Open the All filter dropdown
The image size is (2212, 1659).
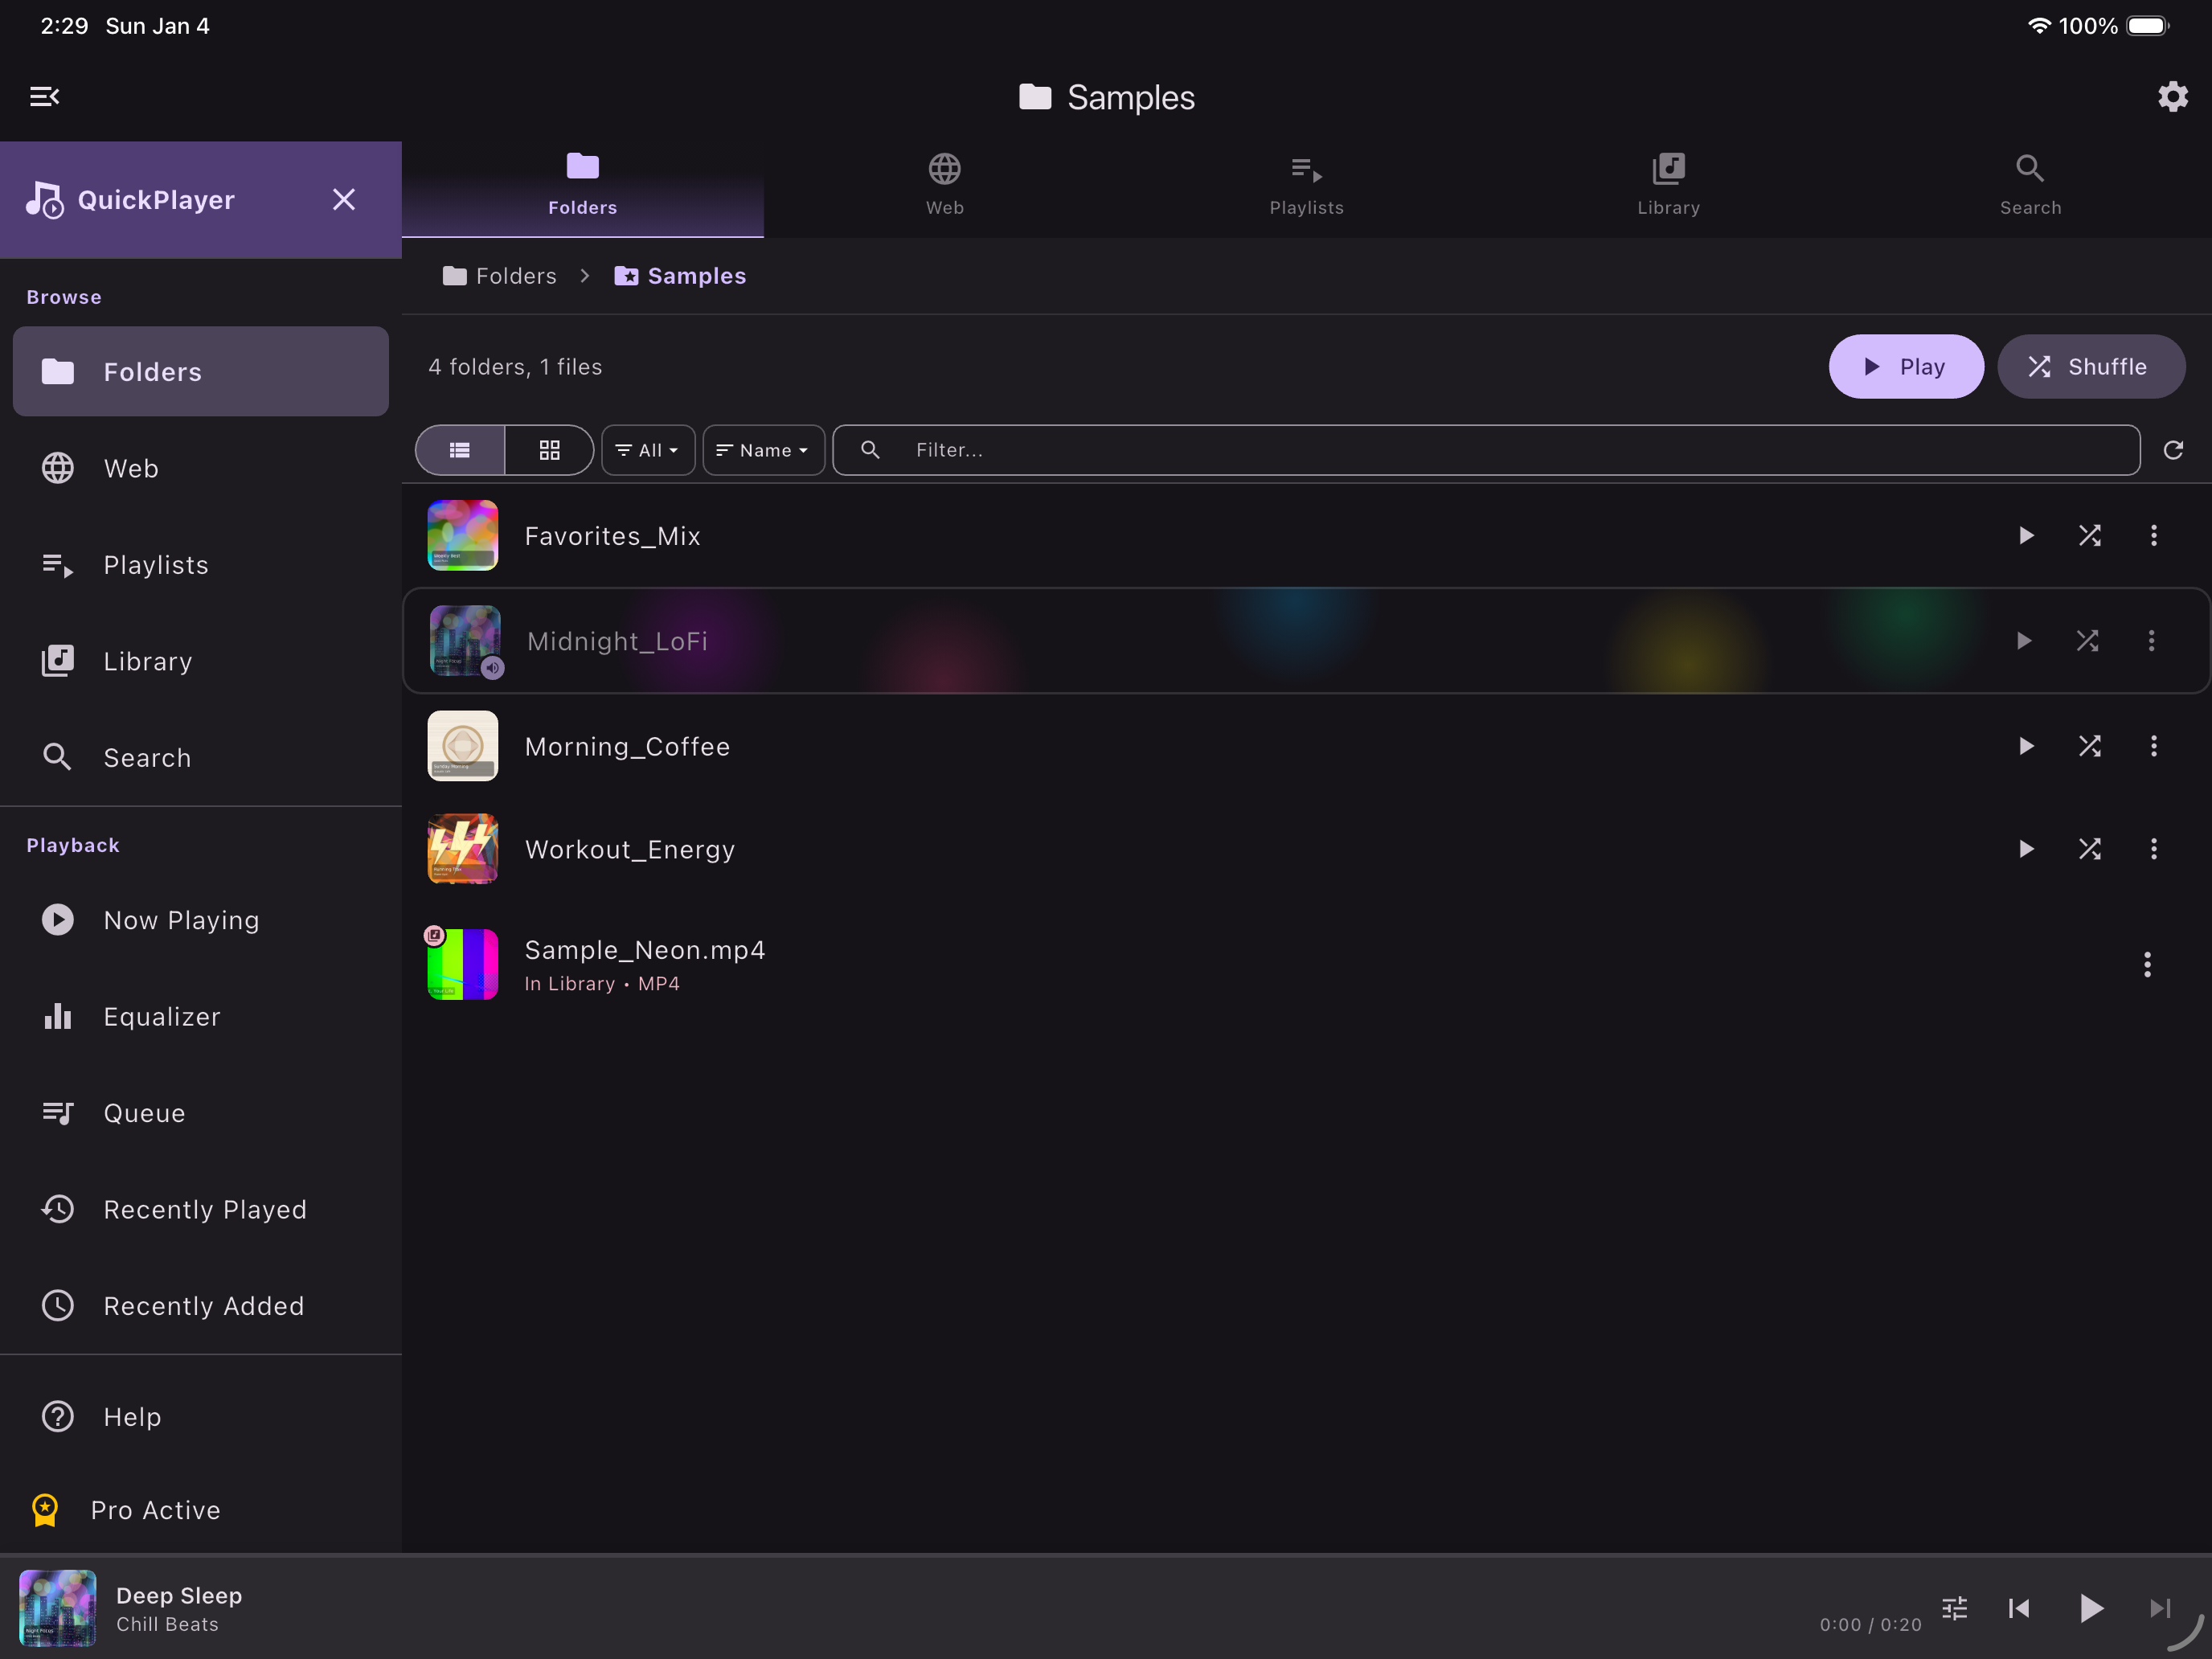point(647,450)
